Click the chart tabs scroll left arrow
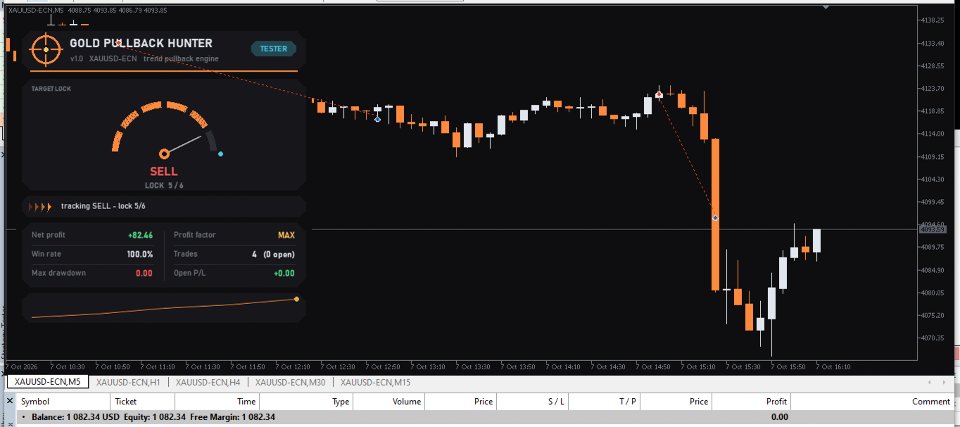The image size is (960, 427). tap(931, 382)
